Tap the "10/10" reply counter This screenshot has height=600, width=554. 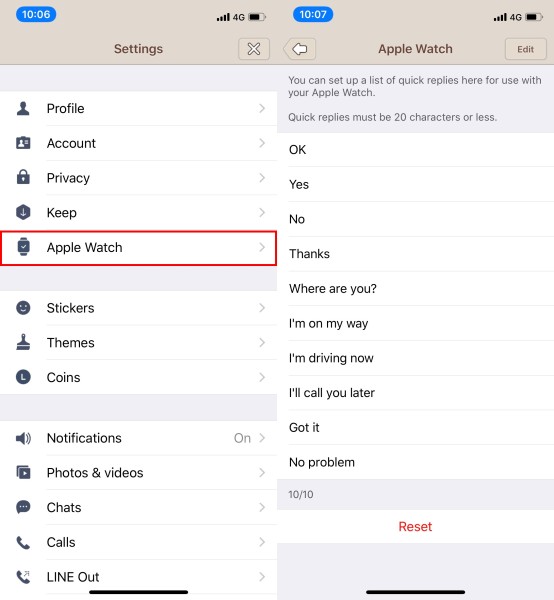pyautogui.click(x=301, y=494)
